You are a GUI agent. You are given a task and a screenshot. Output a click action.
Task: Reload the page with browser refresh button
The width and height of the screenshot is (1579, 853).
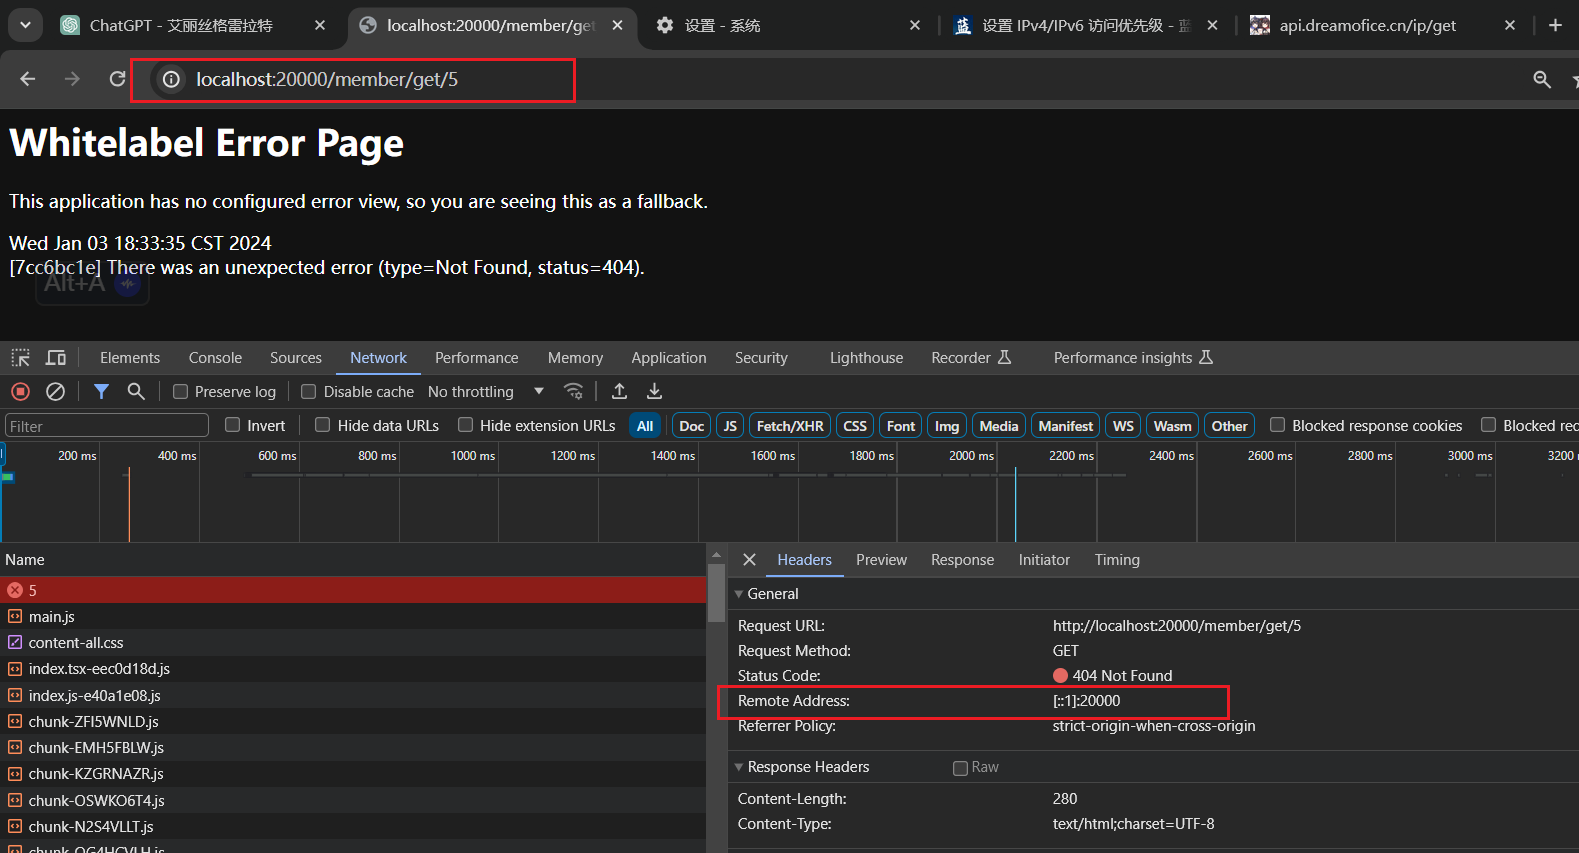click(x=117, y=79)
